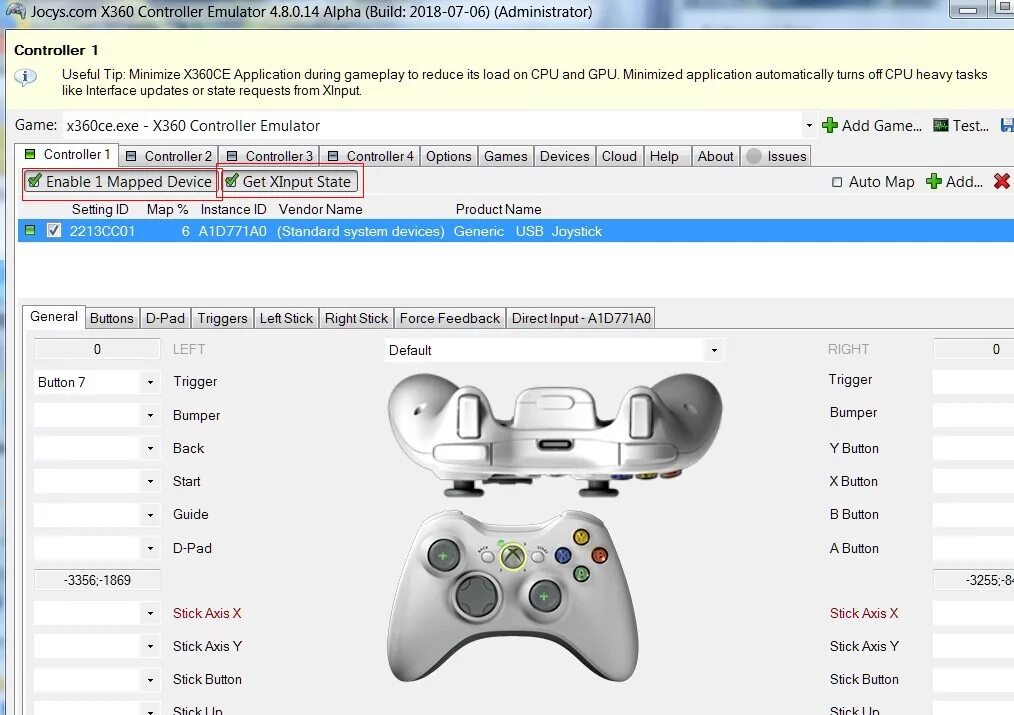The width and height of the screenshot is (1014, 715).
Task: Open the left Trigger Button 7 dropdown
Action: pyautogui.click(x=150, y=382)
